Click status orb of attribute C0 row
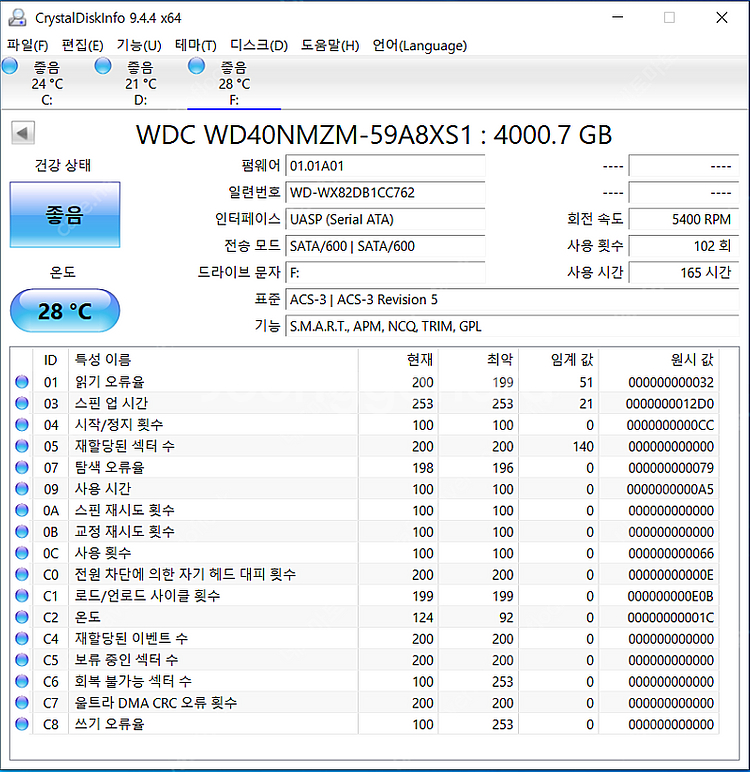750x772 pixels. (22, 574)
